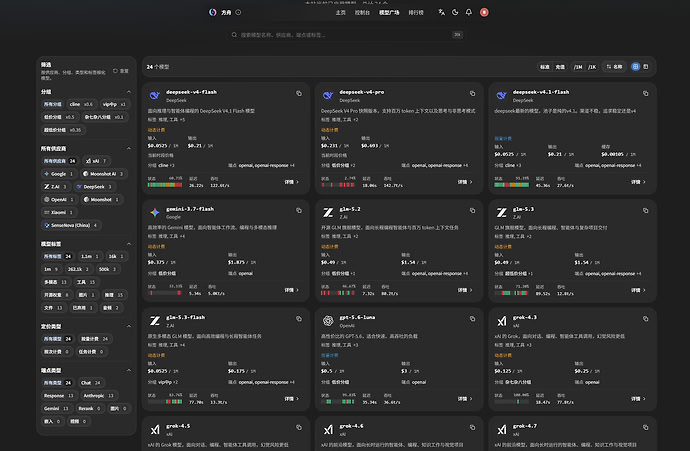Click Gemini star logo on gemini-3.7-flash card
690x451 pixels.
[x=154, y=213]
